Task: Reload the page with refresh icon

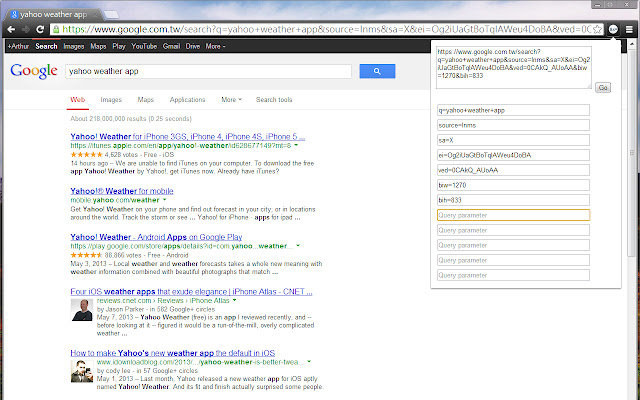Action: click(40, 29)
